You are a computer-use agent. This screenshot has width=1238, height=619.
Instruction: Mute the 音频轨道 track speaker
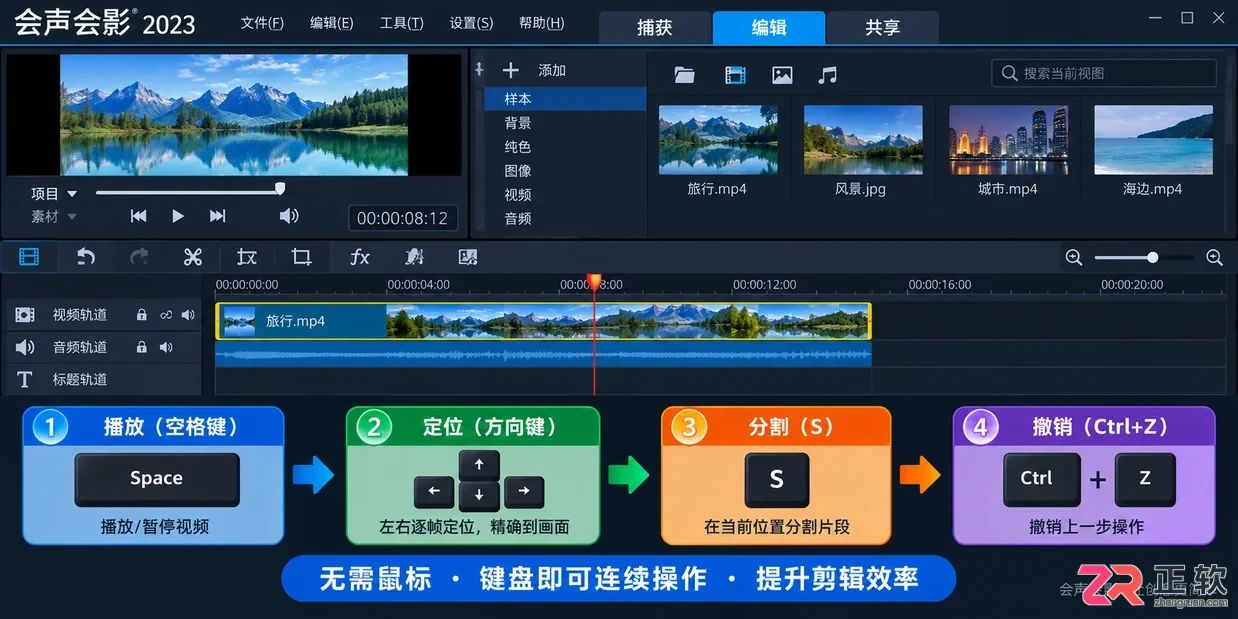click(166, 347)
